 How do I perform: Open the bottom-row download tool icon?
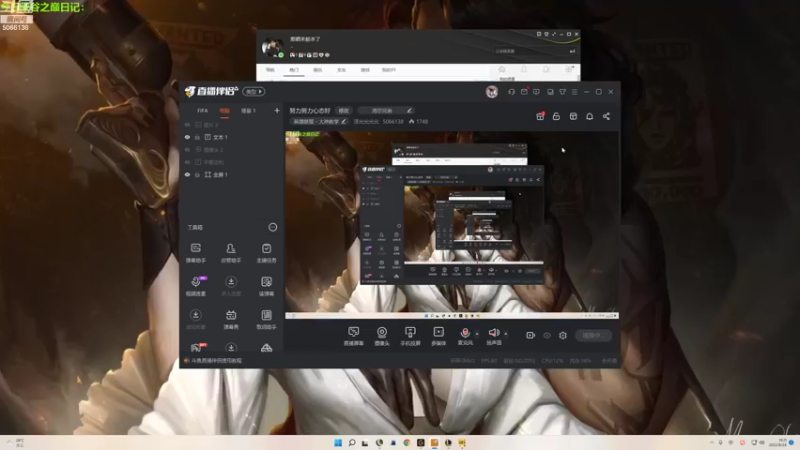pos(231,348)
